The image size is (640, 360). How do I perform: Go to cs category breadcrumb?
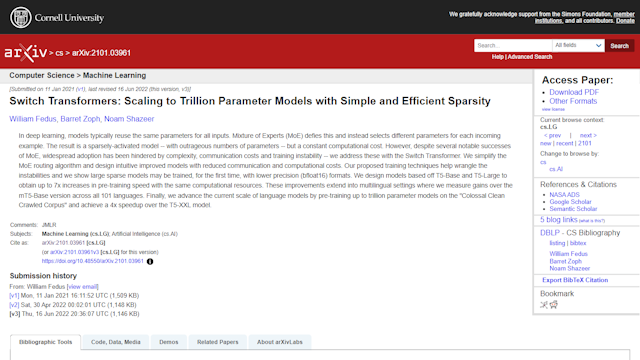point(59,53)
